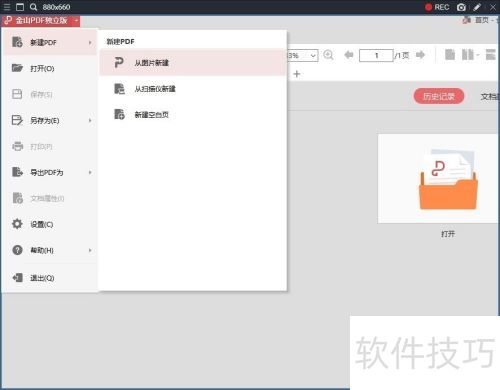Click the page number input field

[x=376, y=55]
